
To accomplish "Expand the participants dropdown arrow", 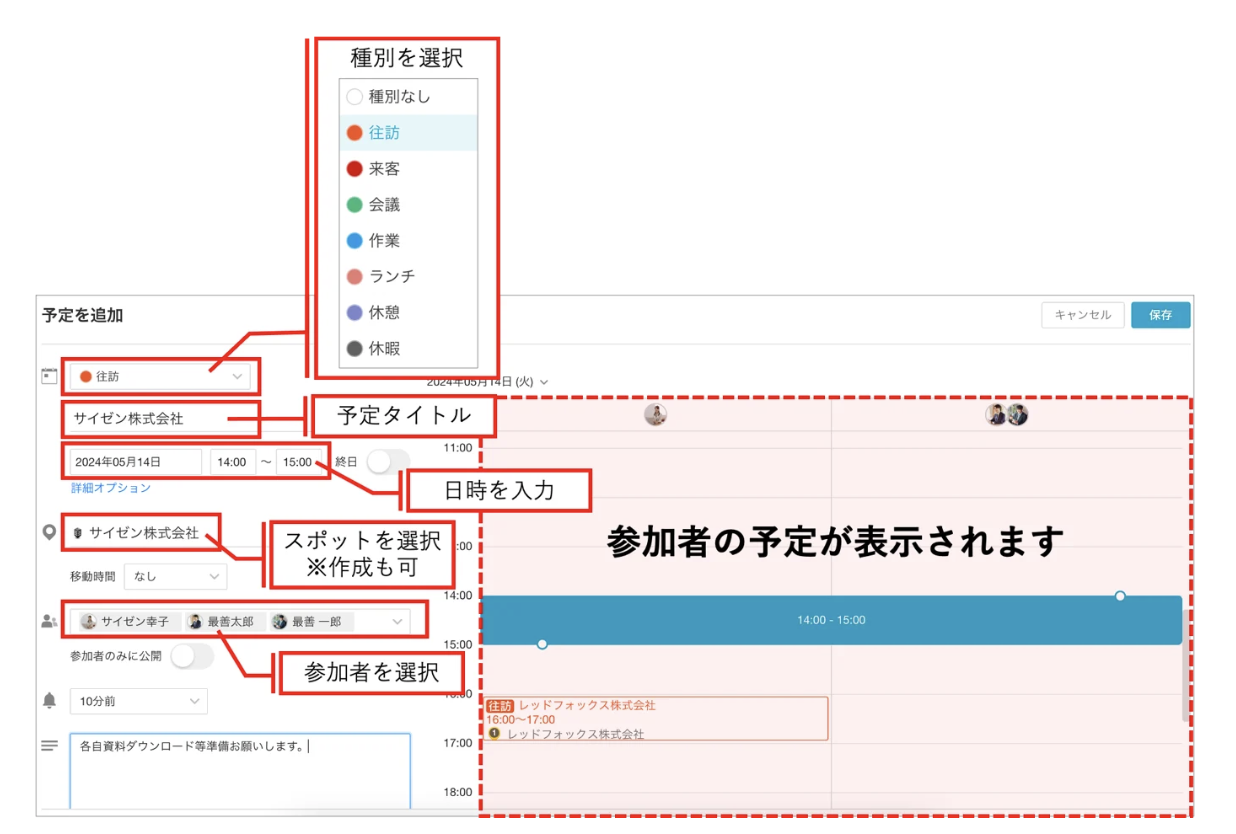I will (x=397, y=621).
